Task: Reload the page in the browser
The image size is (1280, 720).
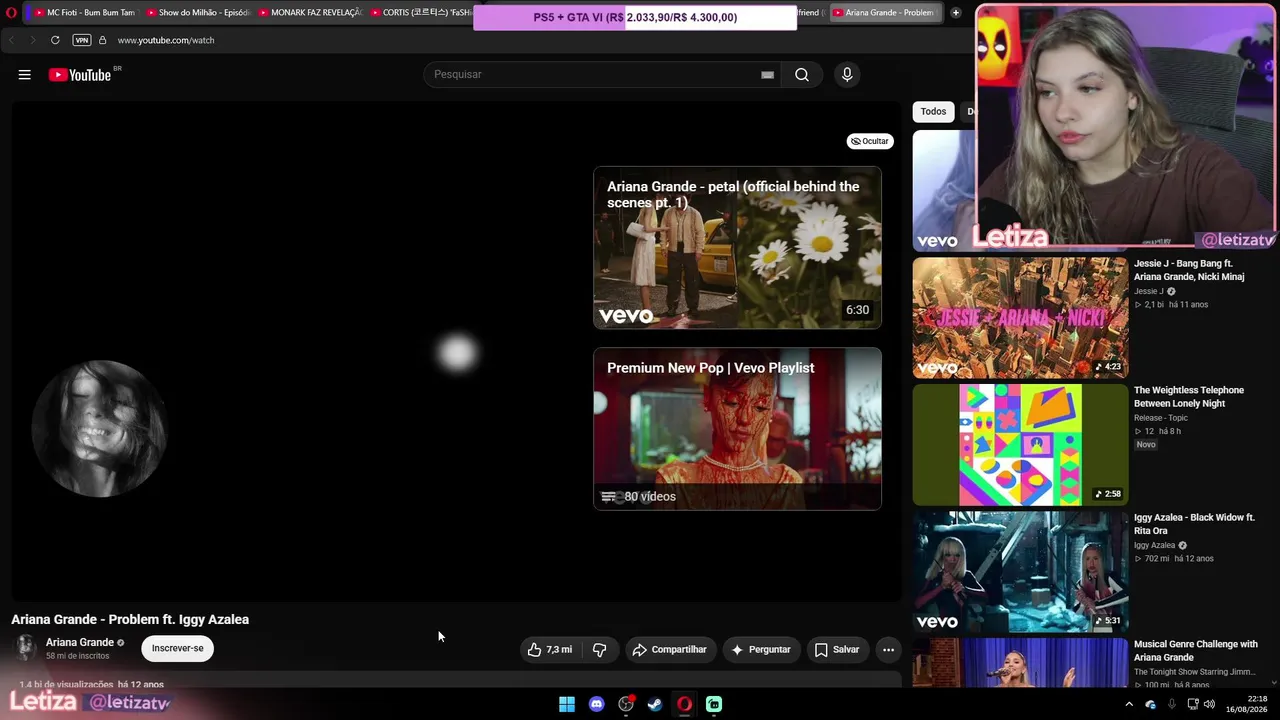Action: pyautogui.click(x=55, y=40)
